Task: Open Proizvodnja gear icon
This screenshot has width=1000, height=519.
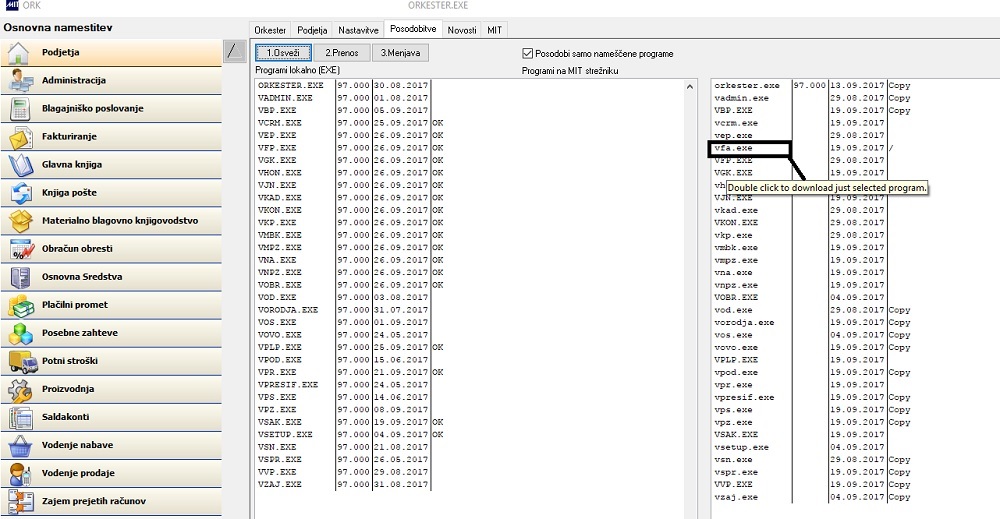Action: coord(20,389)
